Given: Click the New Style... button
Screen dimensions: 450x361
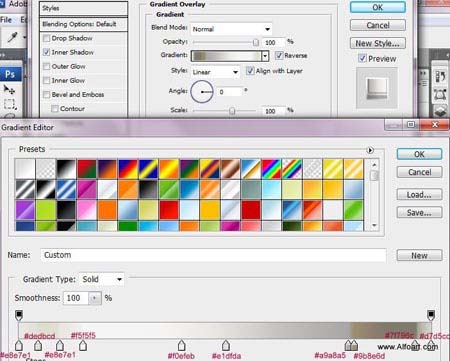Looking at the screenshot, I should [x=378, y=43].
